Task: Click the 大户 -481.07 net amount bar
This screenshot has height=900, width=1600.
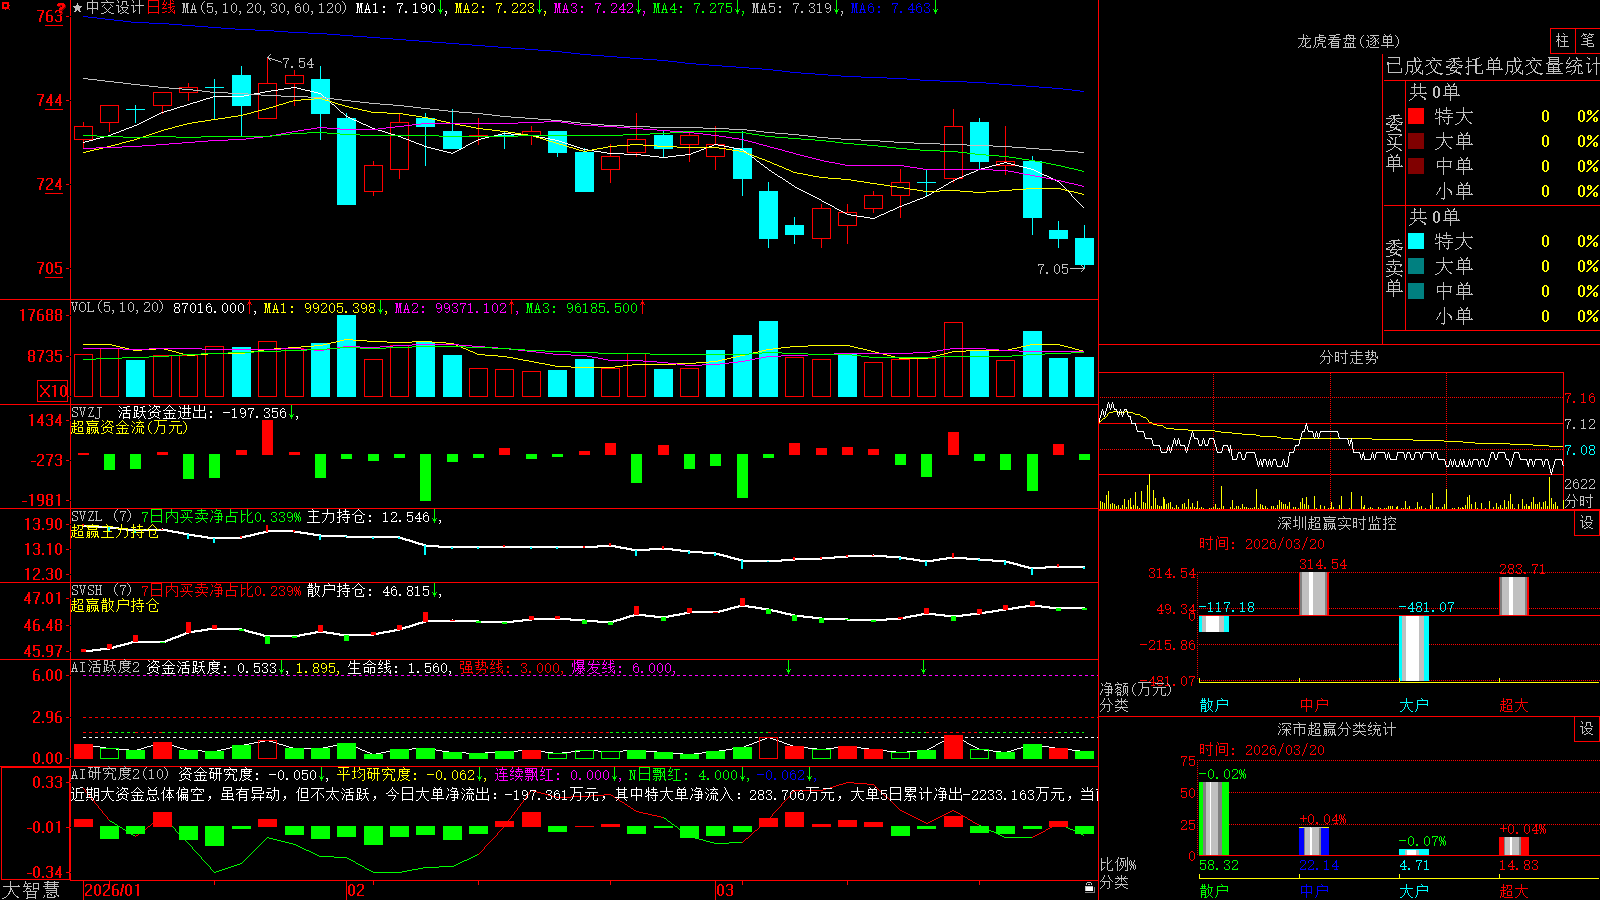Action: point(1414,648)
